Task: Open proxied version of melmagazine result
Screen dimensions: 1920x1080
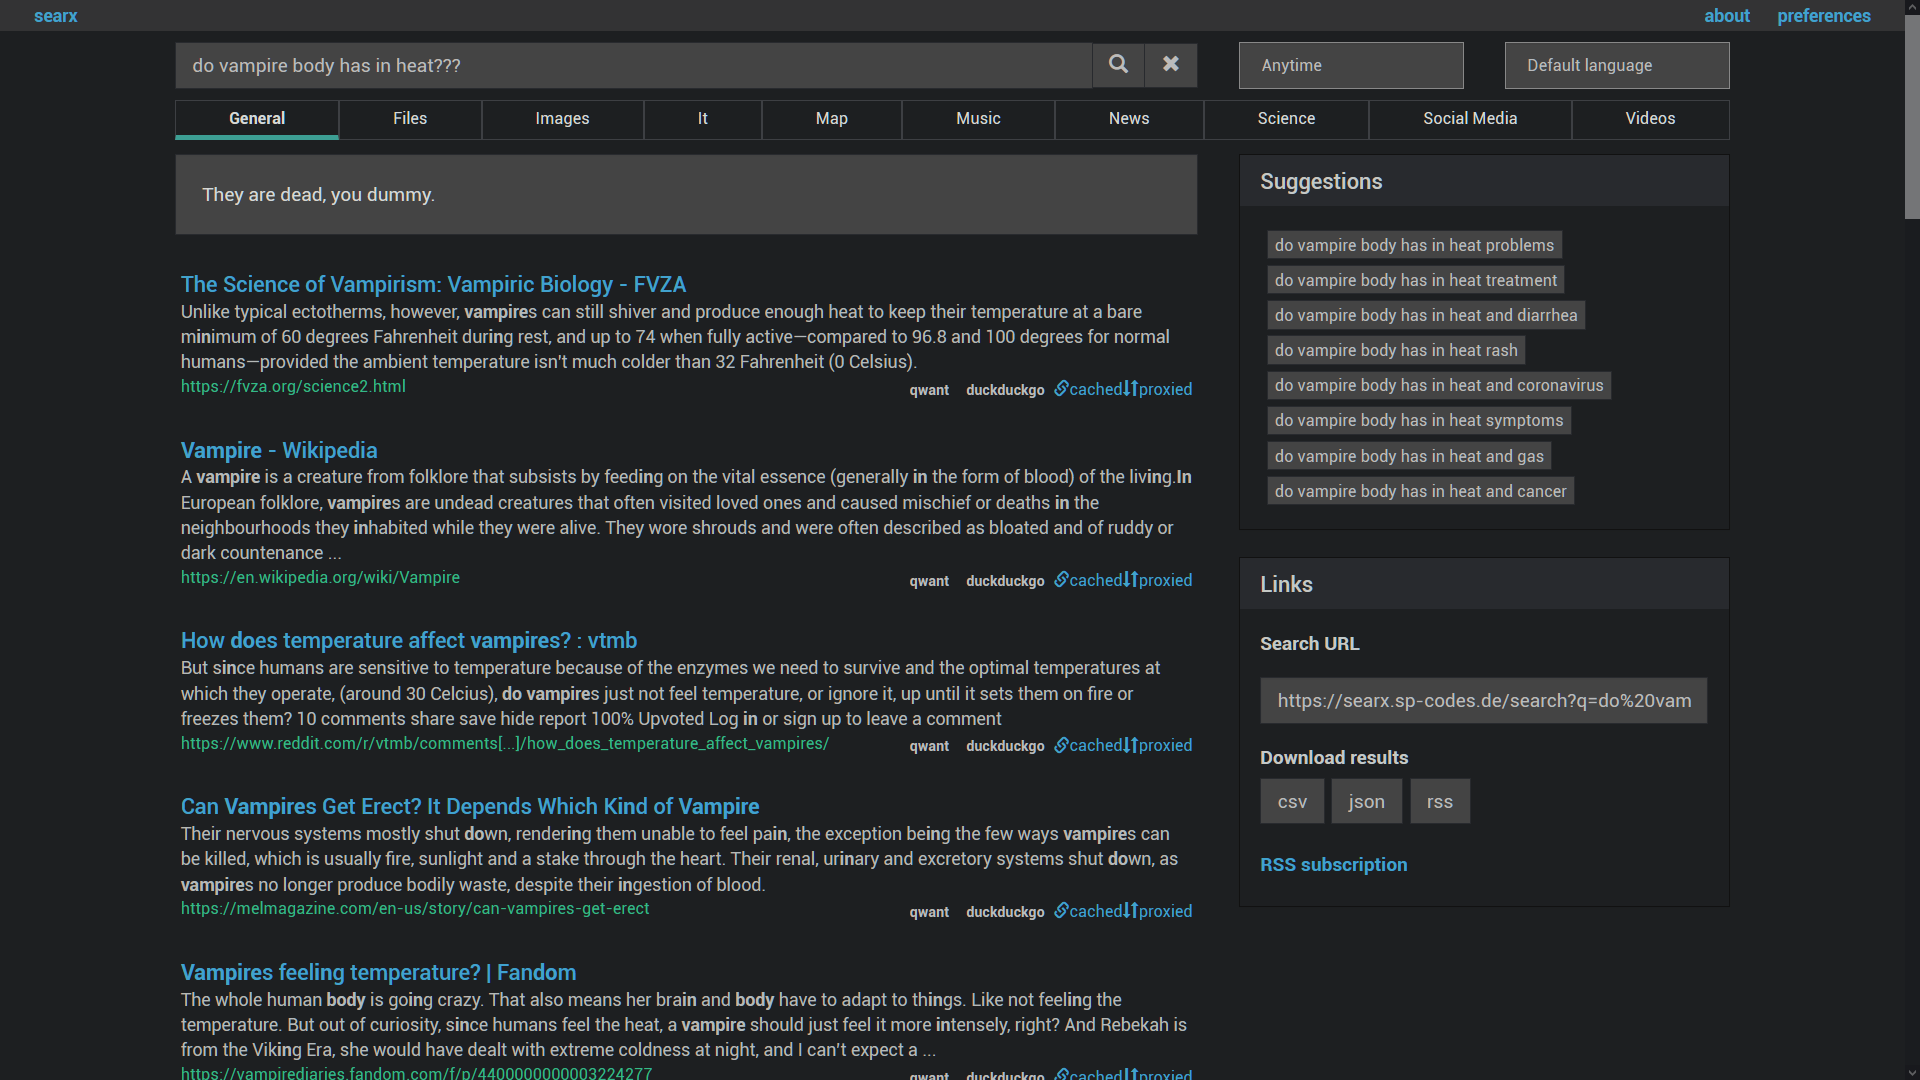Action: point(1158,912)
